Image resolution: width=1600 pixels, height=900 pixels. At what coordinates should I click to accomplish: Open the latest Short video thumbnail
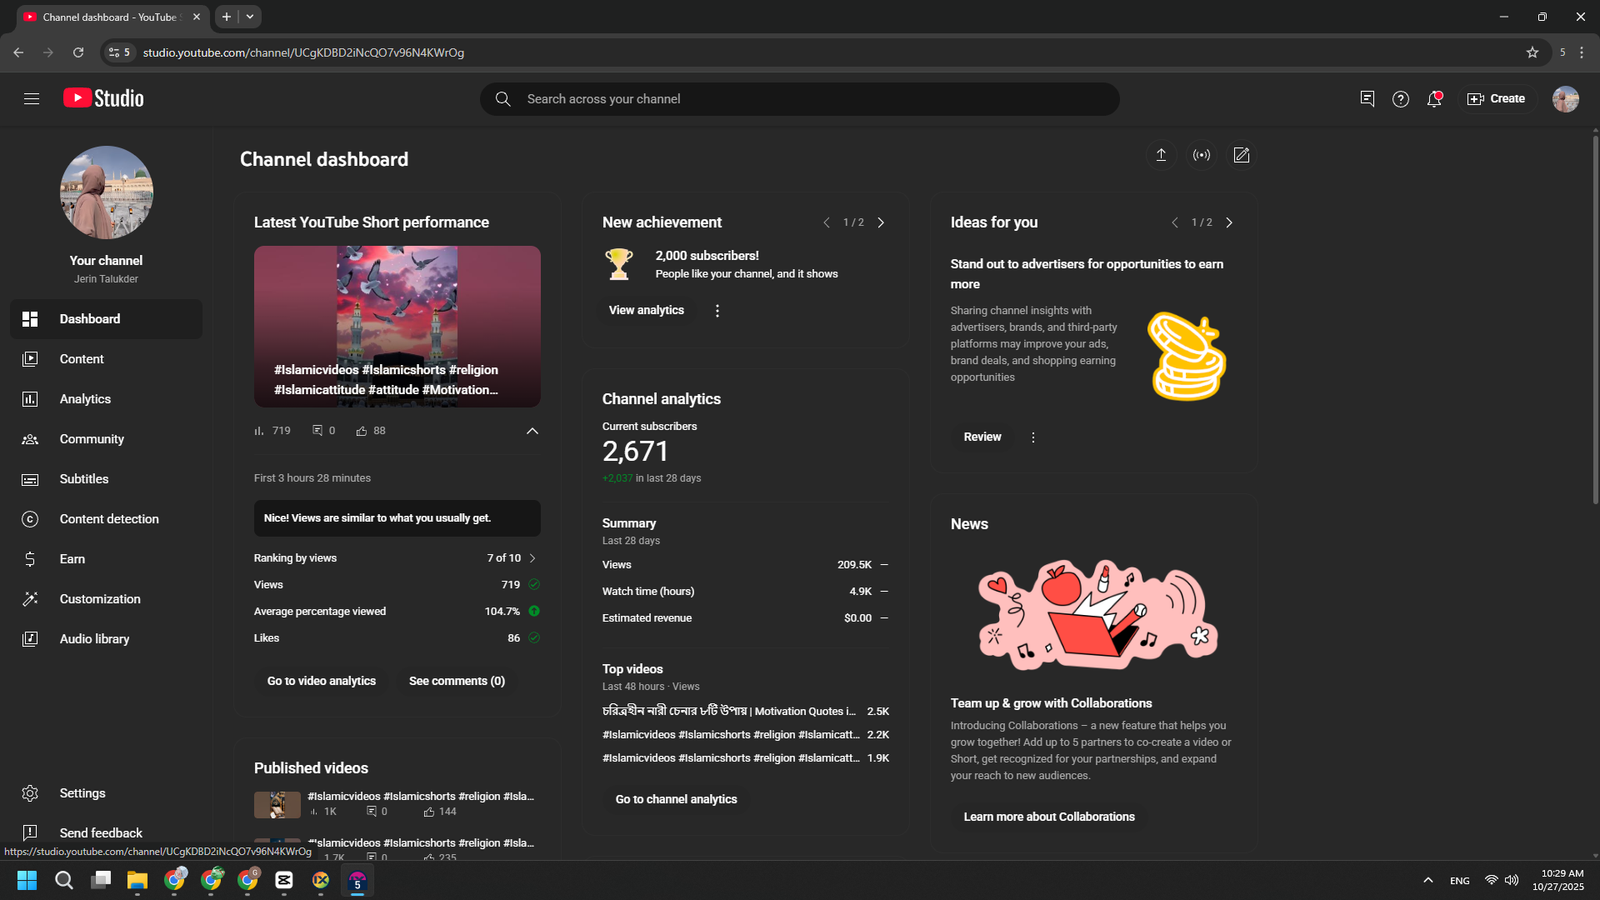pyautogui.click(x=397, y=326)
